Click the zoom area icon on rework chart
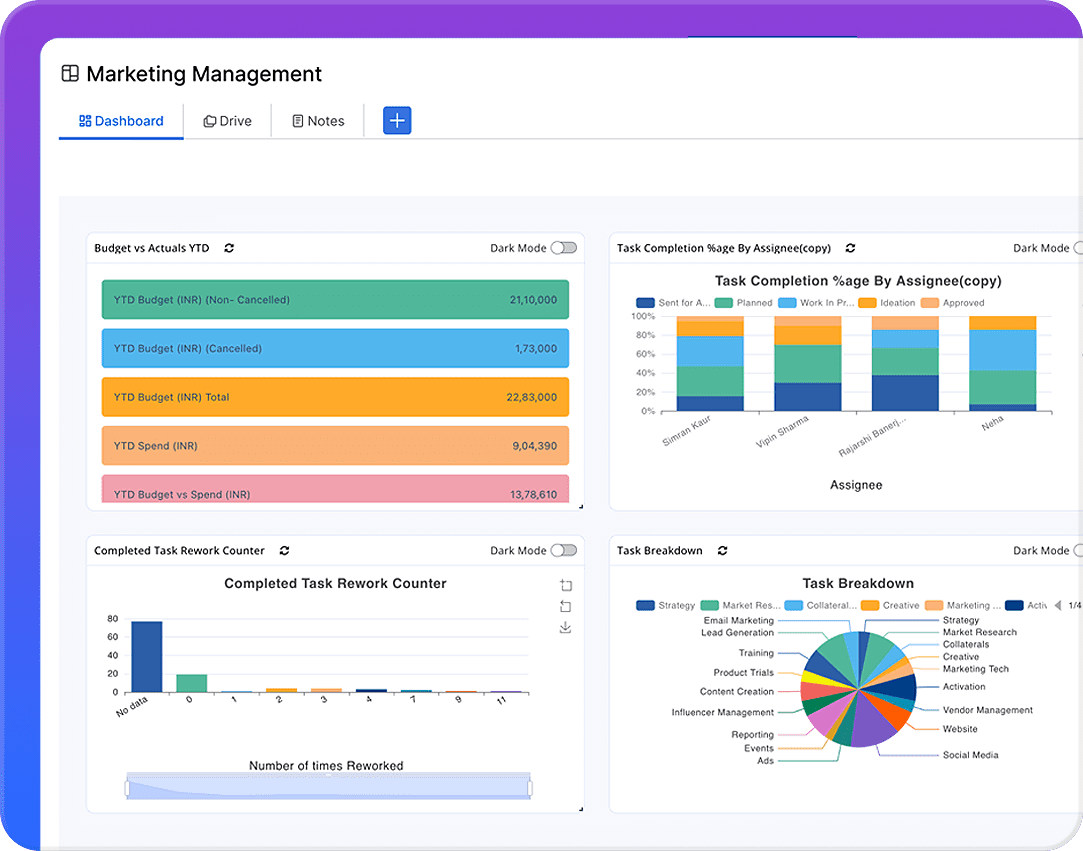The height and width of the screenshot is (851, 1083). pyautogui.click(x=566, y=585)
